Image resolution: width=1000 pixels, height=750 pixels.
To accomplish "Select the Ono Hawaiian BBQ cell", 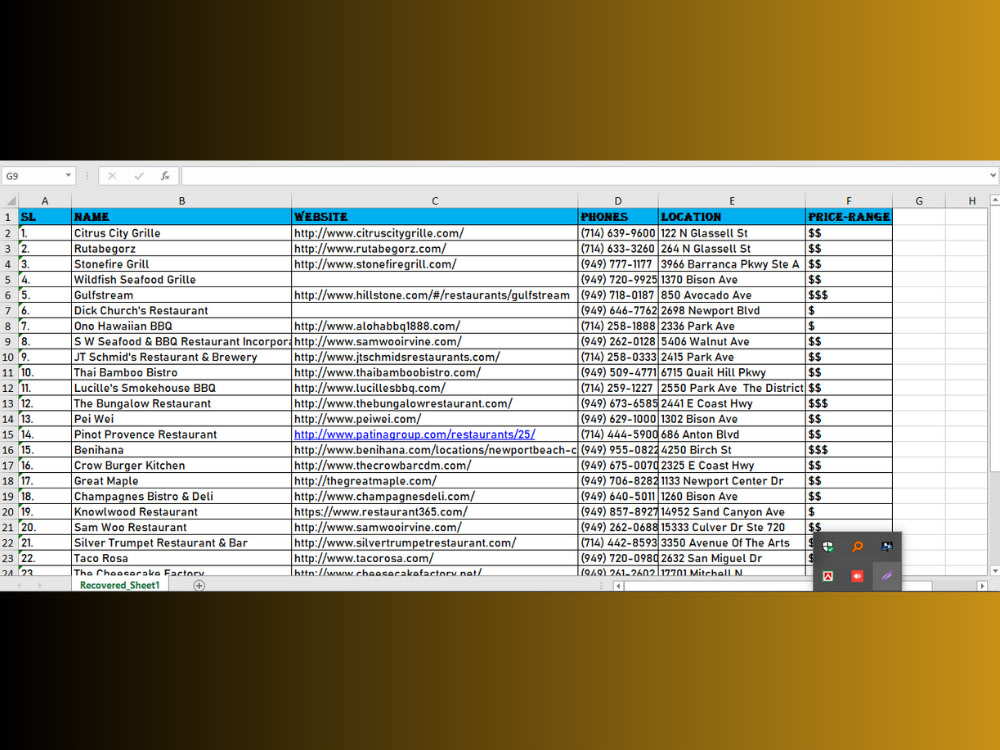I will (x=181, y=326).
